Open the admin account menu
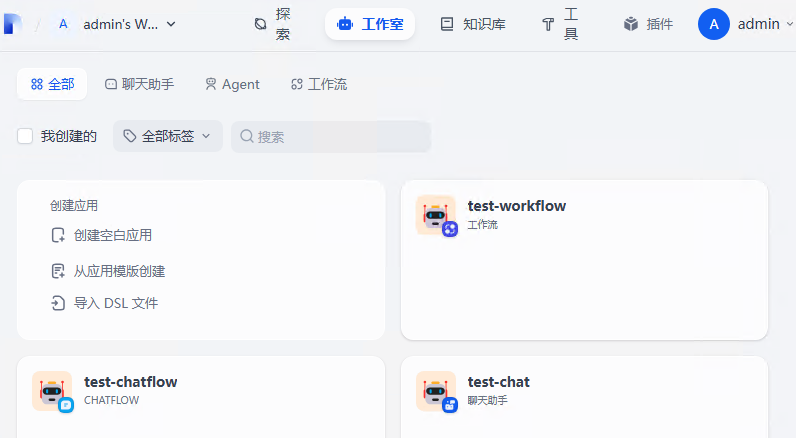796x438 pixels. click(x=746, y=24)
